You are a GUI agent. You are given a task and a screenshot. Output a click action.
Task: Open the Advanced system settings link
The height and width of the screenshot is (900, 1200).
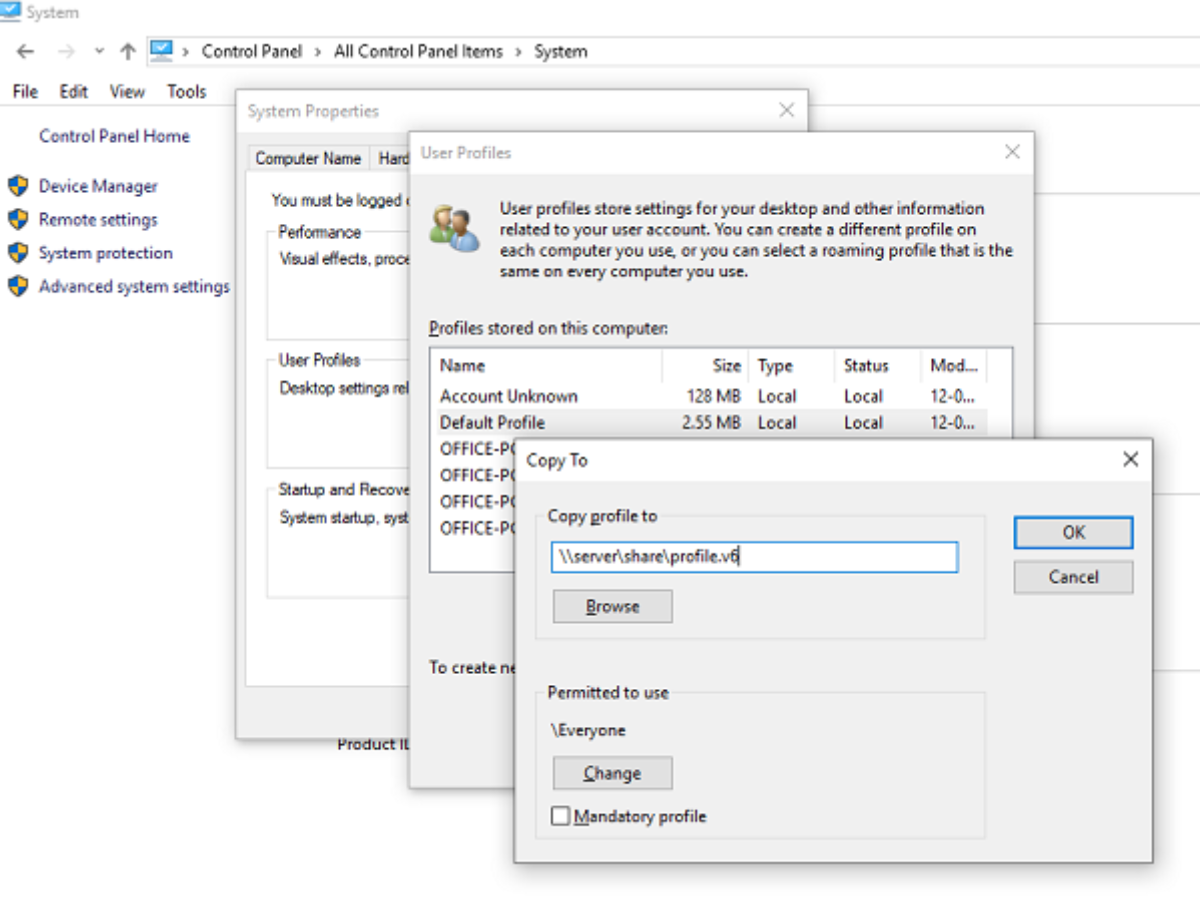click(x=134, y=286)
